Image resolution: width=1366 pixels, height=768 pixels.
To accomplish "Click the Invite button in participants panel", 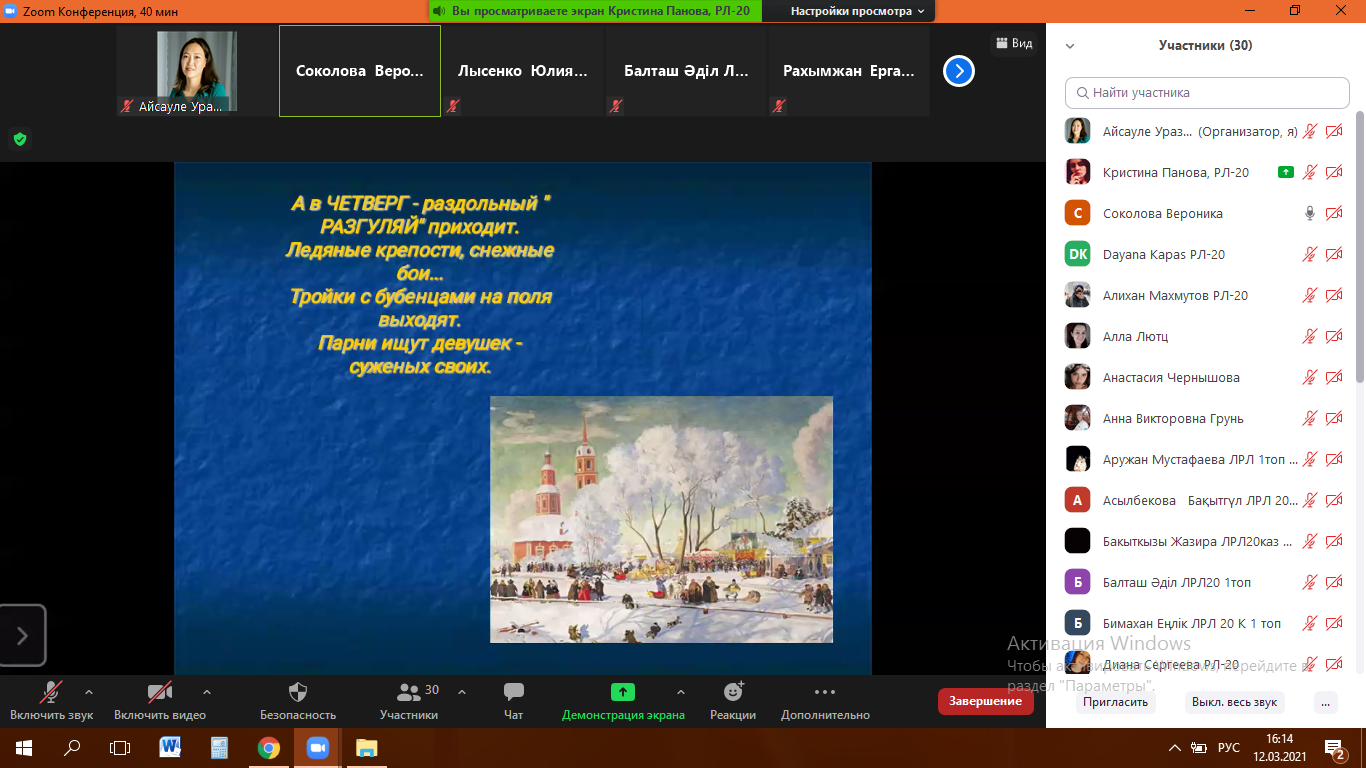I will 1116,702.
